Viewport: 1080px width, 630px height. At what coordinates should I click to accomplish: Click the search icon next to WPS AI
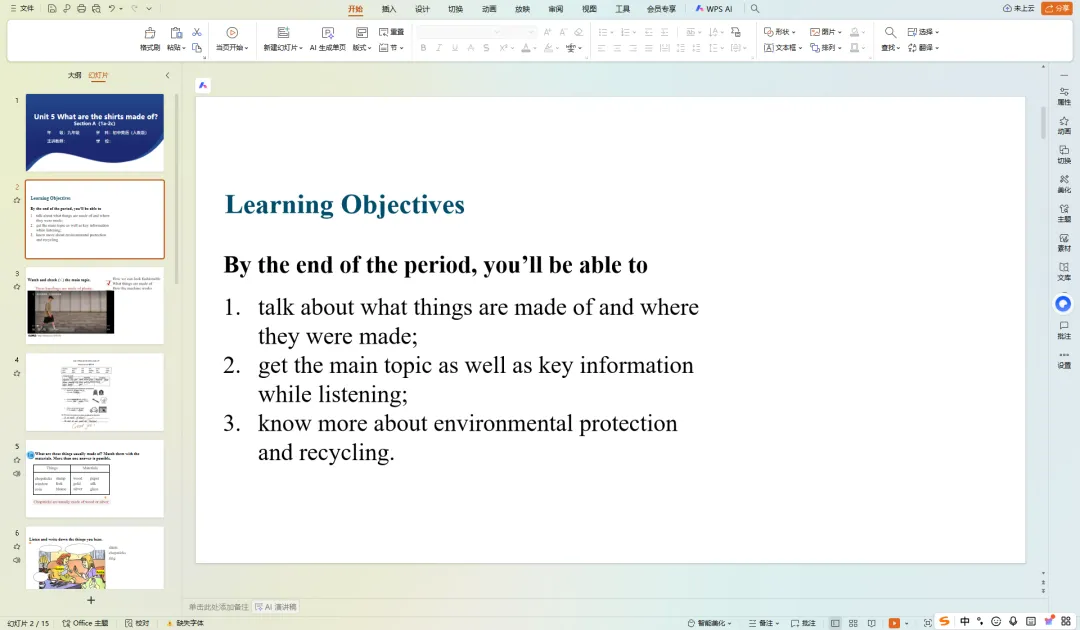click(755, 9)
